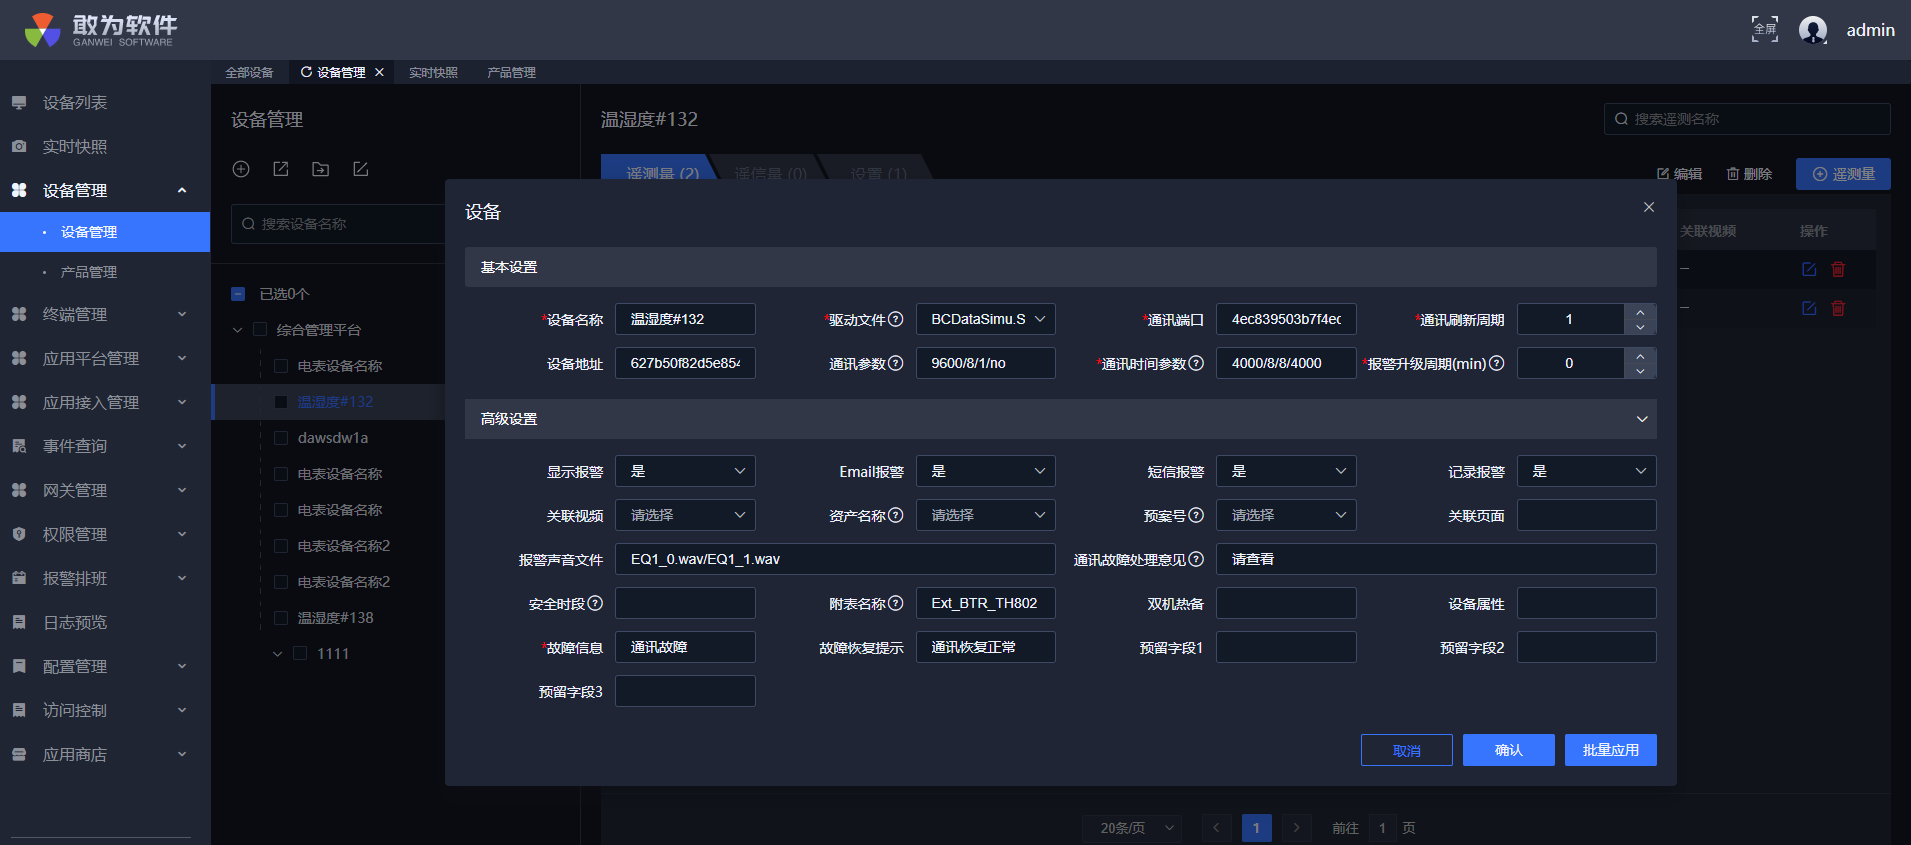Close the 设备 dialog with X
The height and width of the screenshot is (845, 1911).
pos(1648,207)
